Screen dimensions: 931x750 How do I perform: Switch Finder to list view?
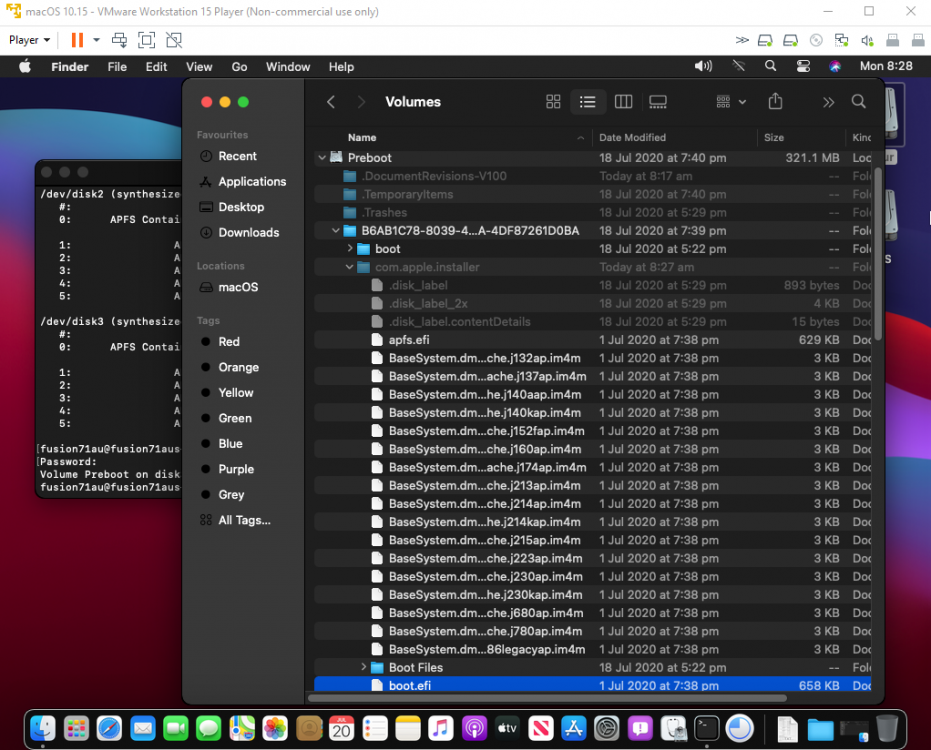tap(587, 102)
